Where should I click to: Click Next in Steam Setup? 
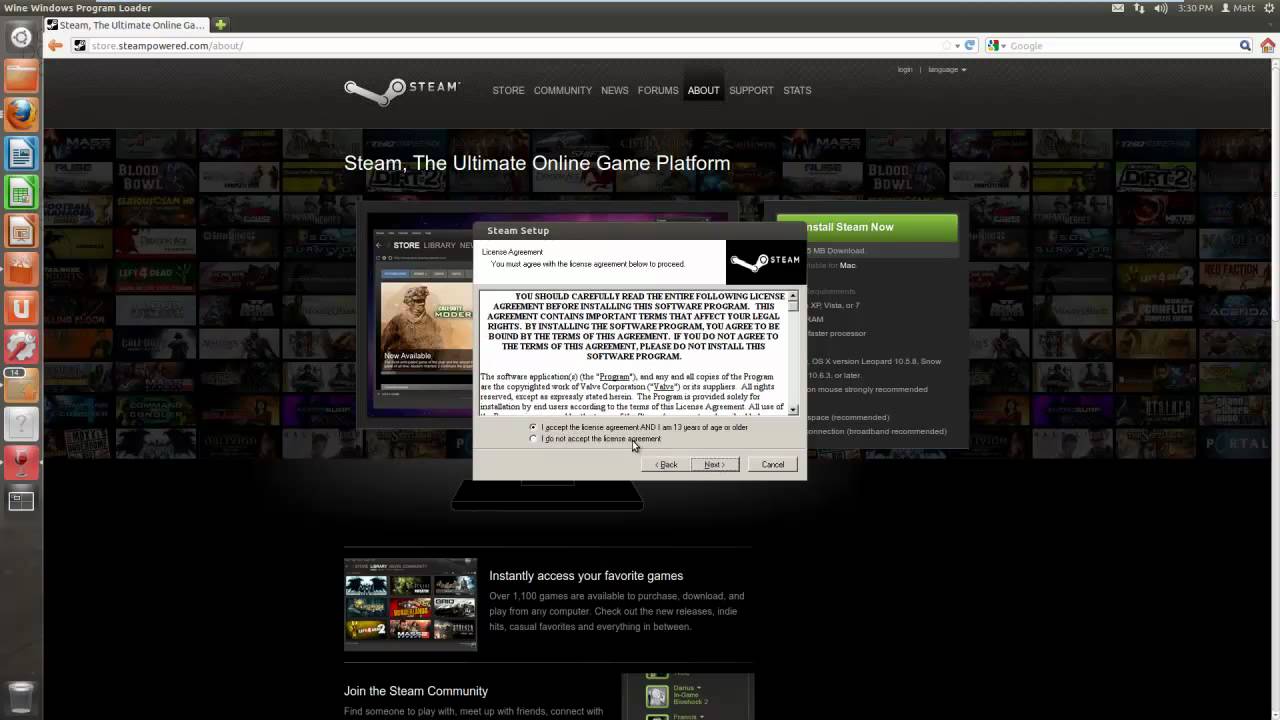coord(715,464)
